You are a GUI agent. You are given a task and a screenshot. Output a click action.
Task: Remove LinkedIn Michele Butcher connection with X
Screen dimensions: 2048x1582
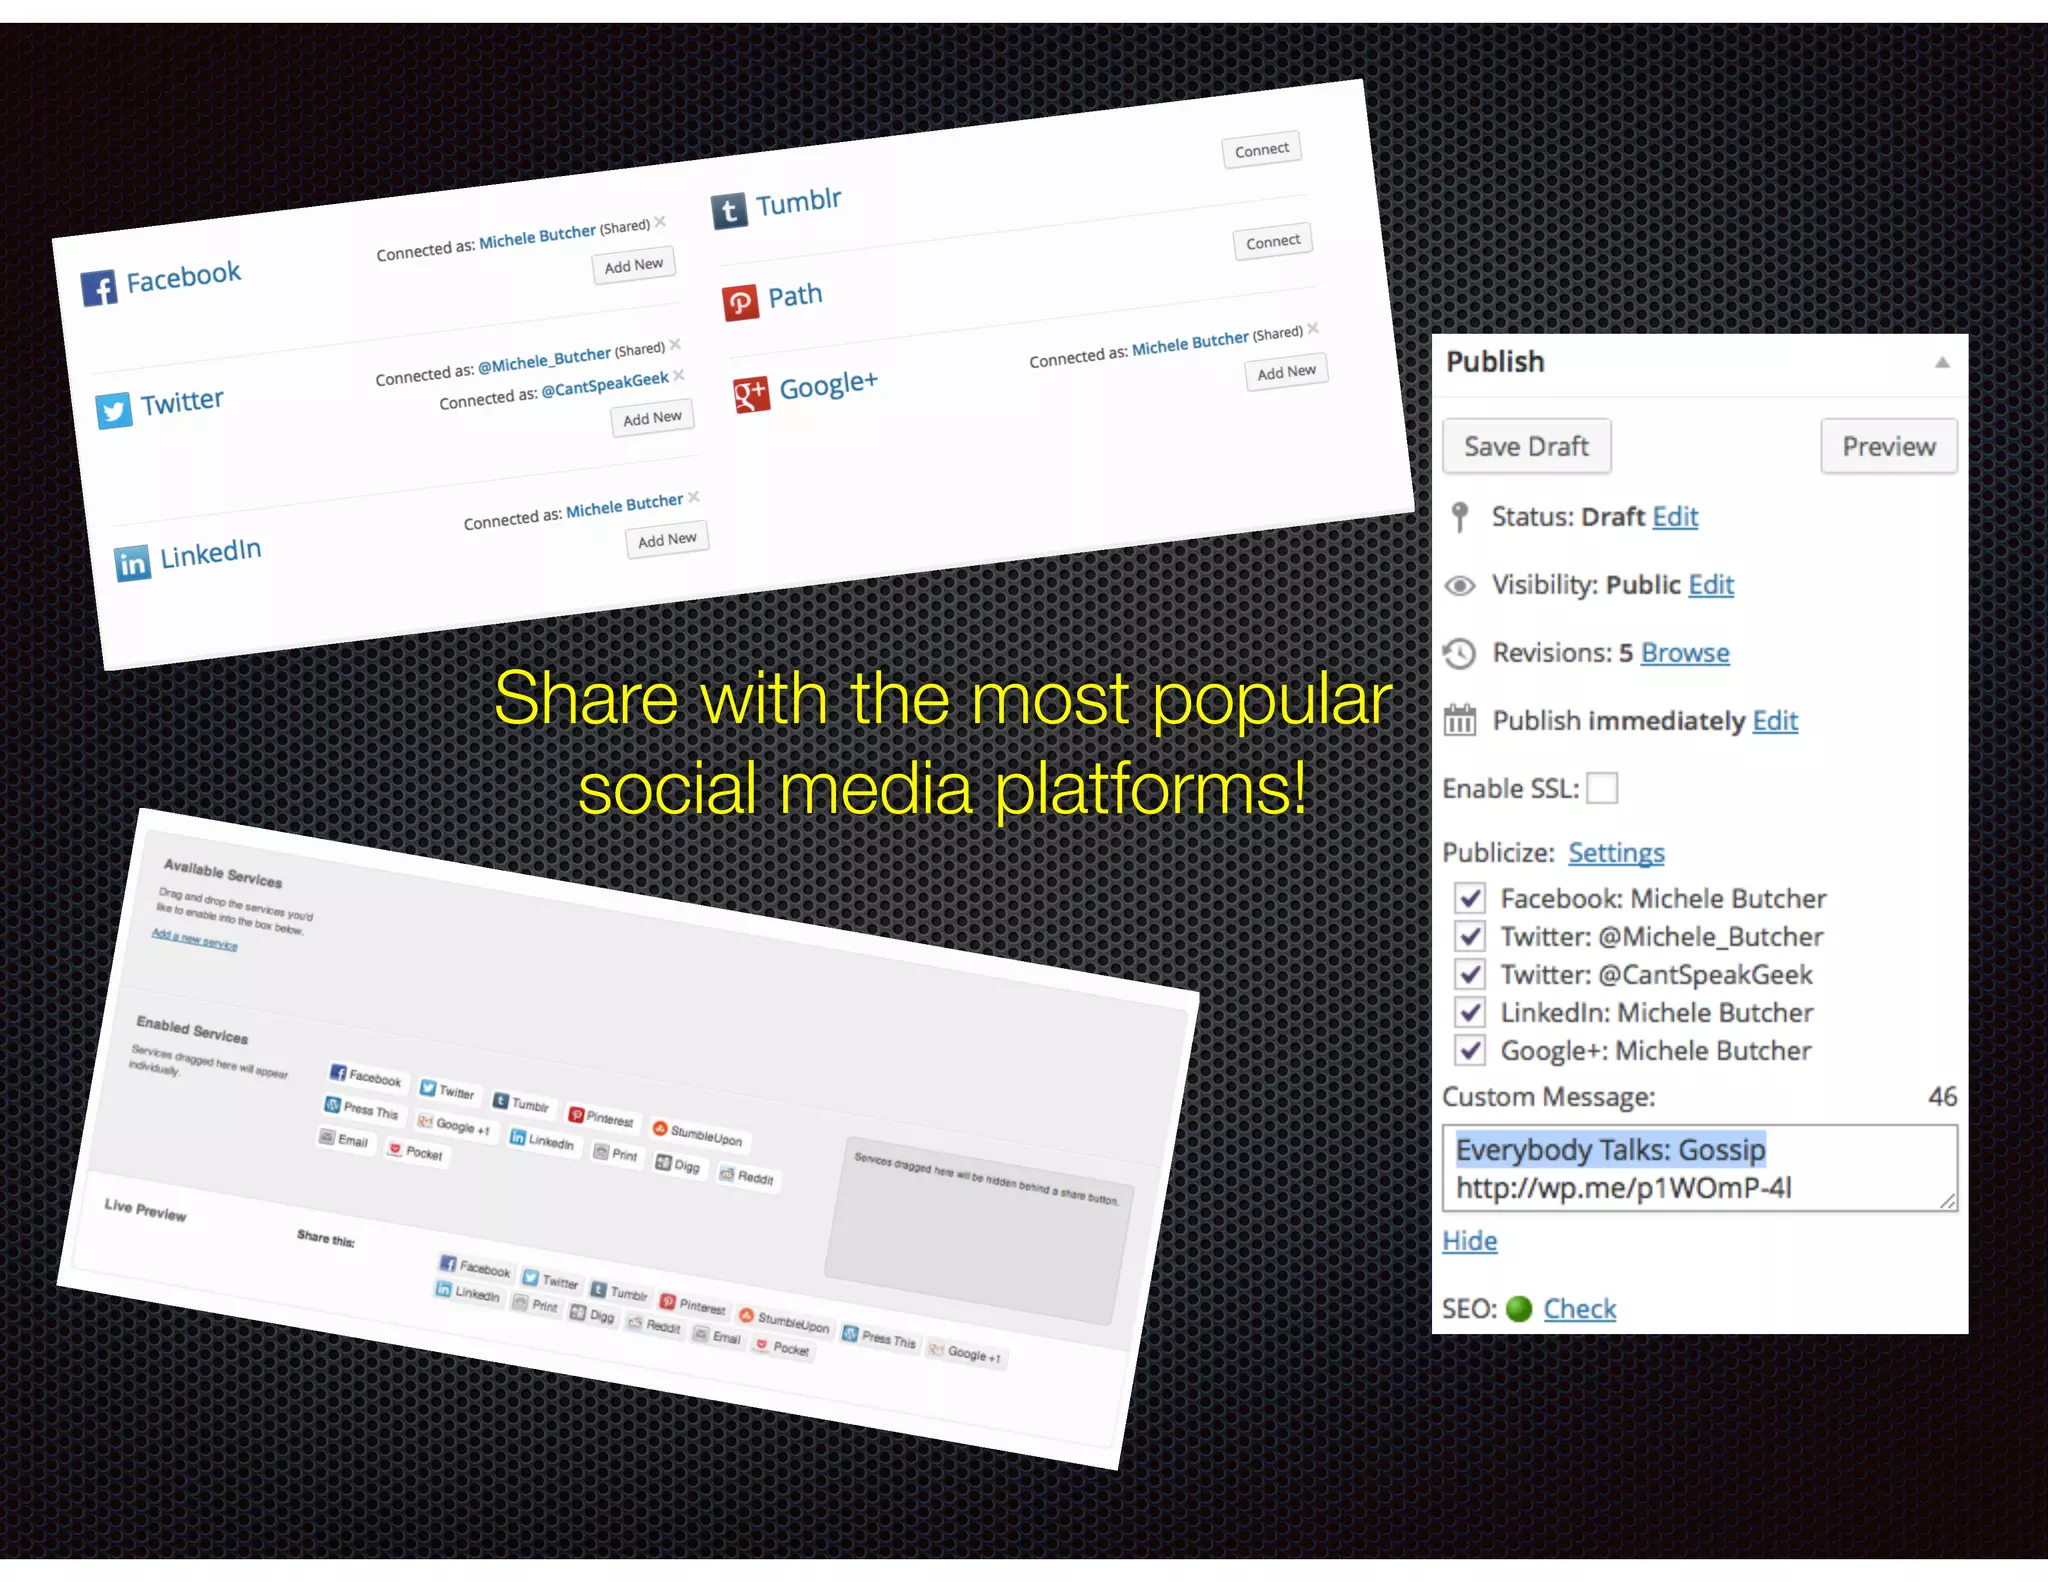tap(694, 497)
